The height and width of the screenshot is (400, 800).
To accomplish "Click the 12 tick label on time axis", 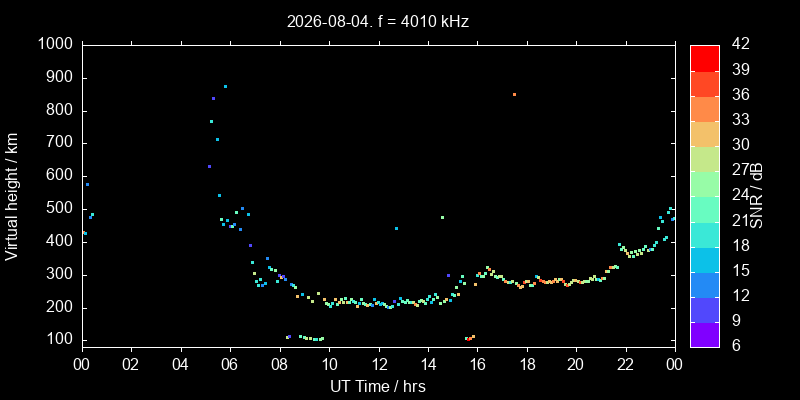I will (x=379, y=365).
